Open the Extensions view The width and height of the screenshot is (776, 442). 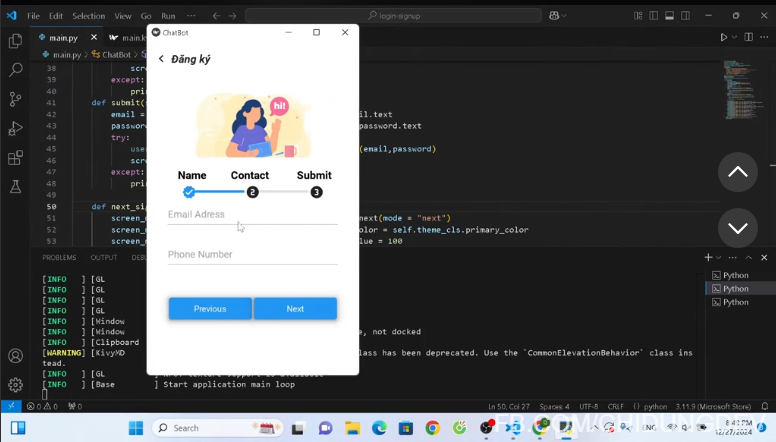15,158
